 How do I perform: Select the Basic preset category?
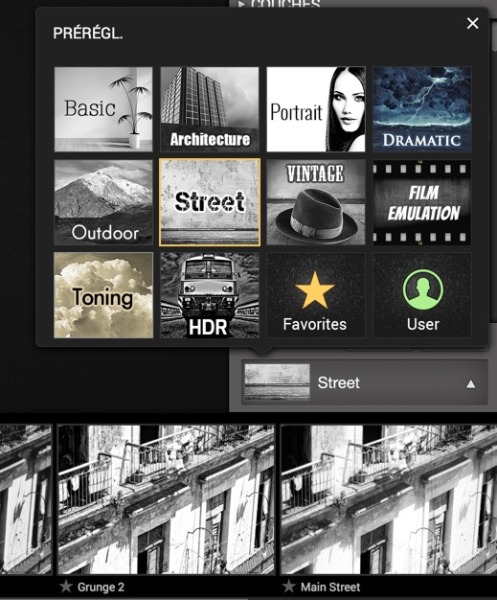[x=103, y=109]
